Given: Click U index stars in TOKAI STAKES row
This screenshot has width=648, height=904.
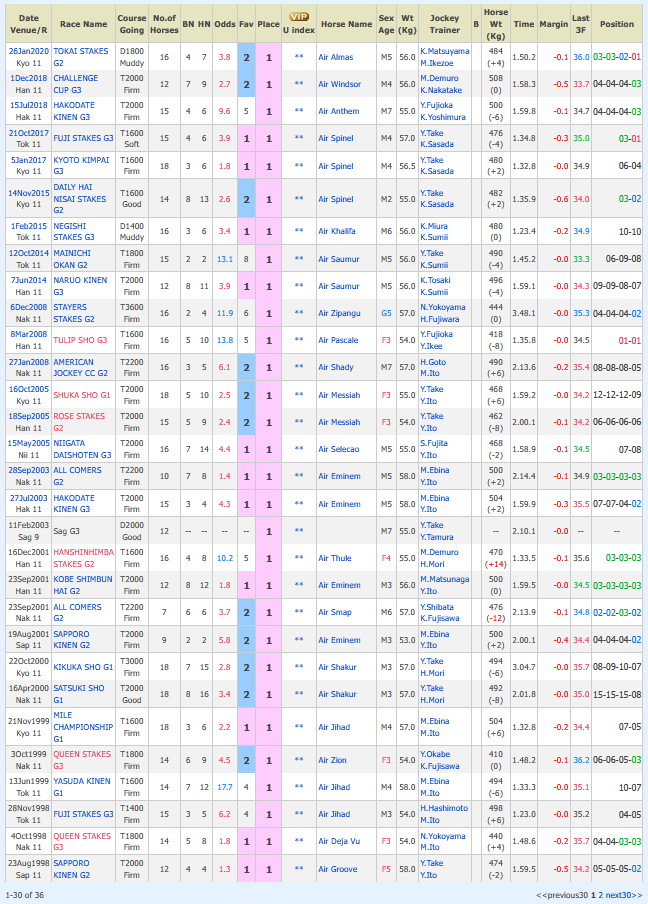Looking at the screenshot, I should 299,57.
